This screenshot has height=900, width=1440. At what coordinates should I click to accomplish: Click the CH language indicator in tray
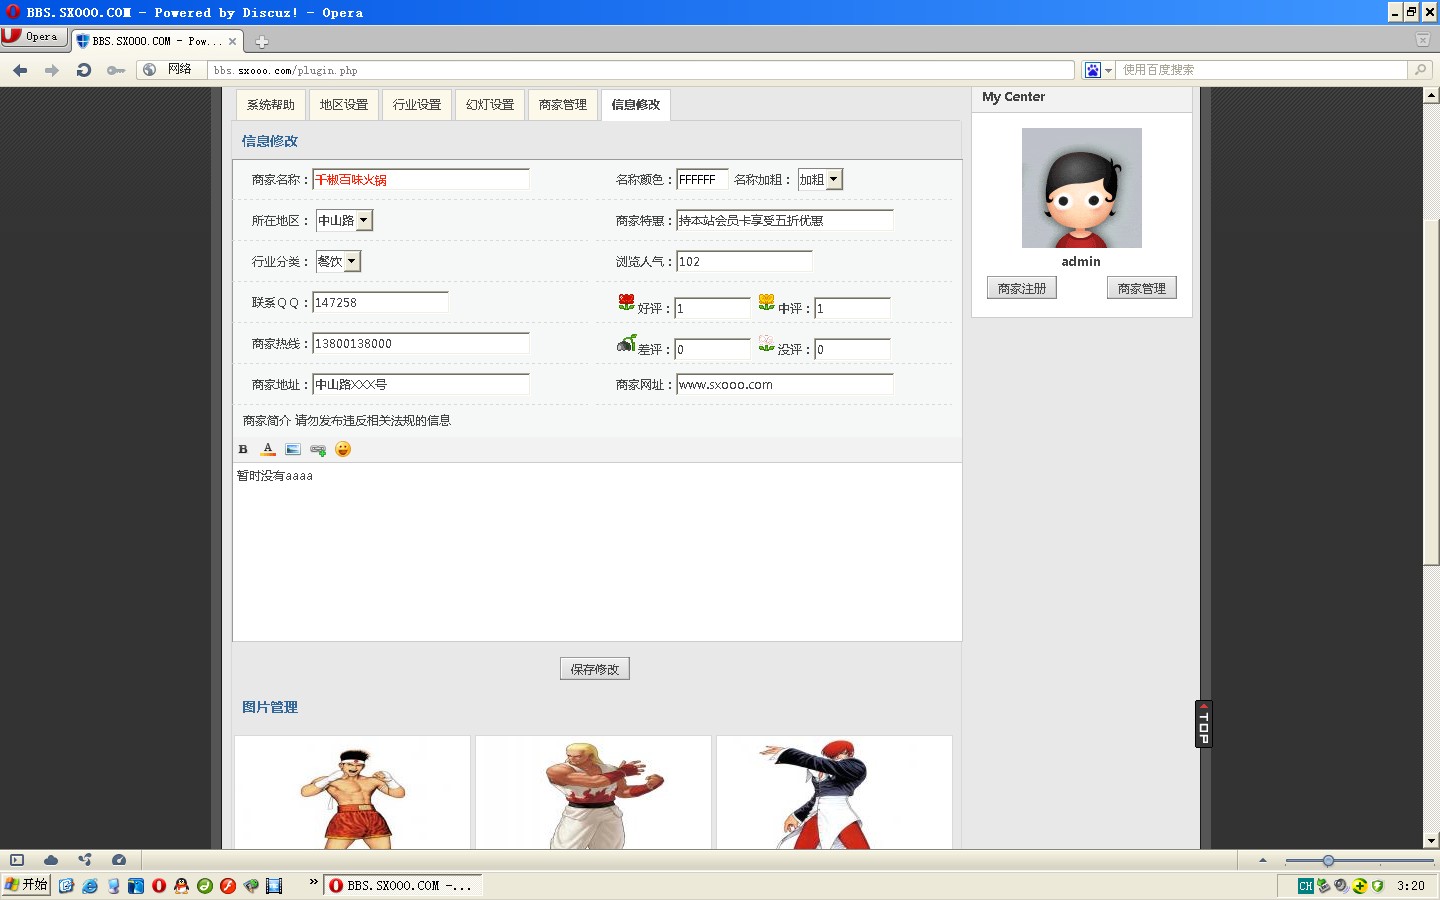click(1306, 886)
